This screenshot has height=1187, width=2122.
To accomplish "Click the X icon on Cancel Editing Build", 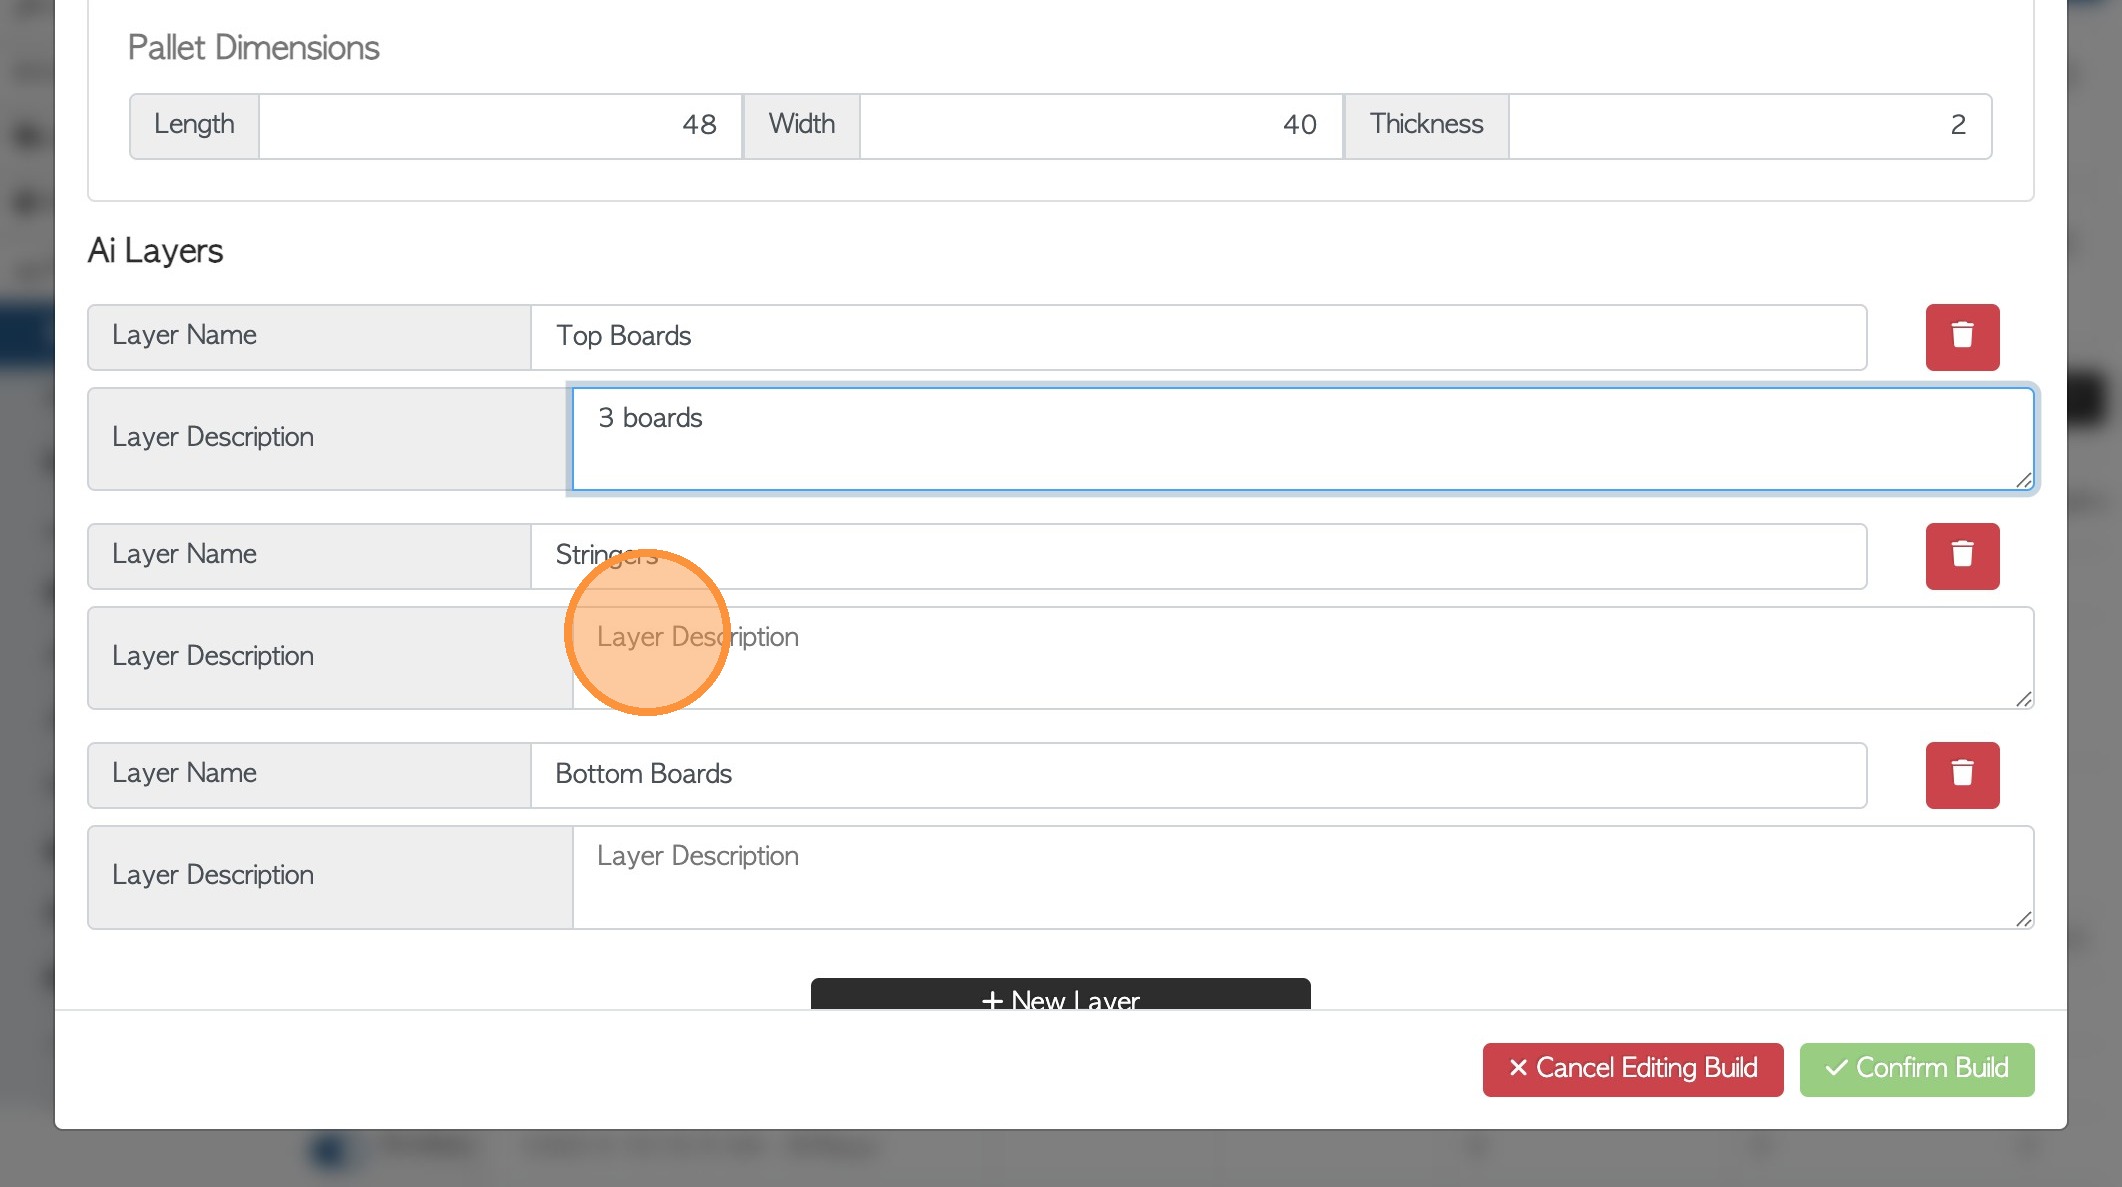I will point(1518,1069).
